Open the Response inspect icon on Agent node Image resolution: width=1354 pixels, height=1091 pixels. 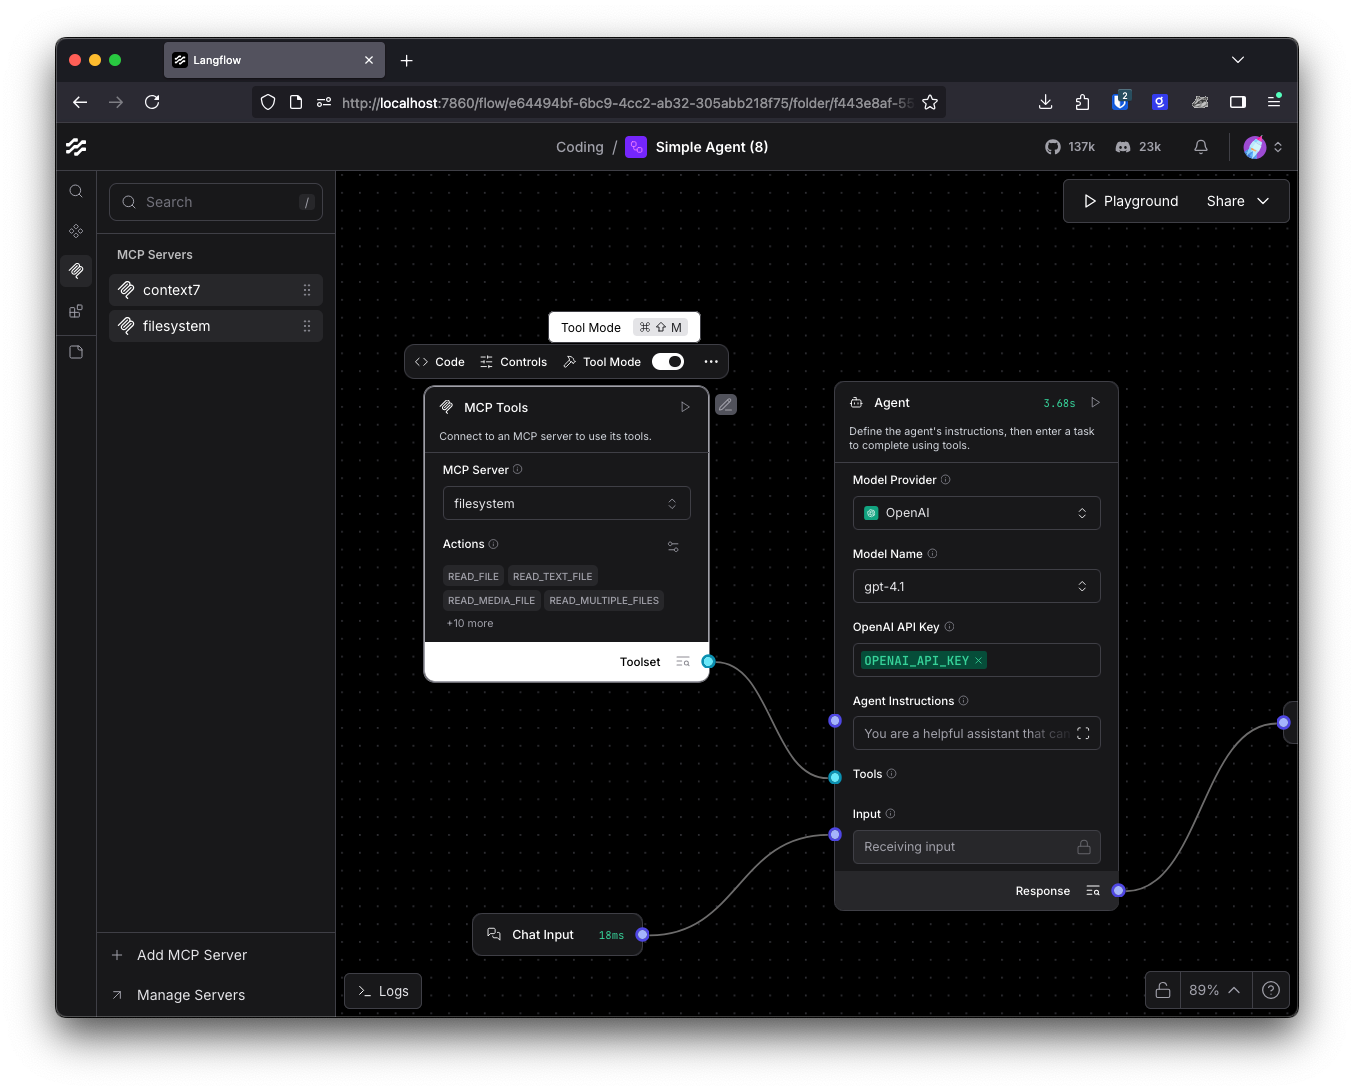click(x=1092, y=890)
